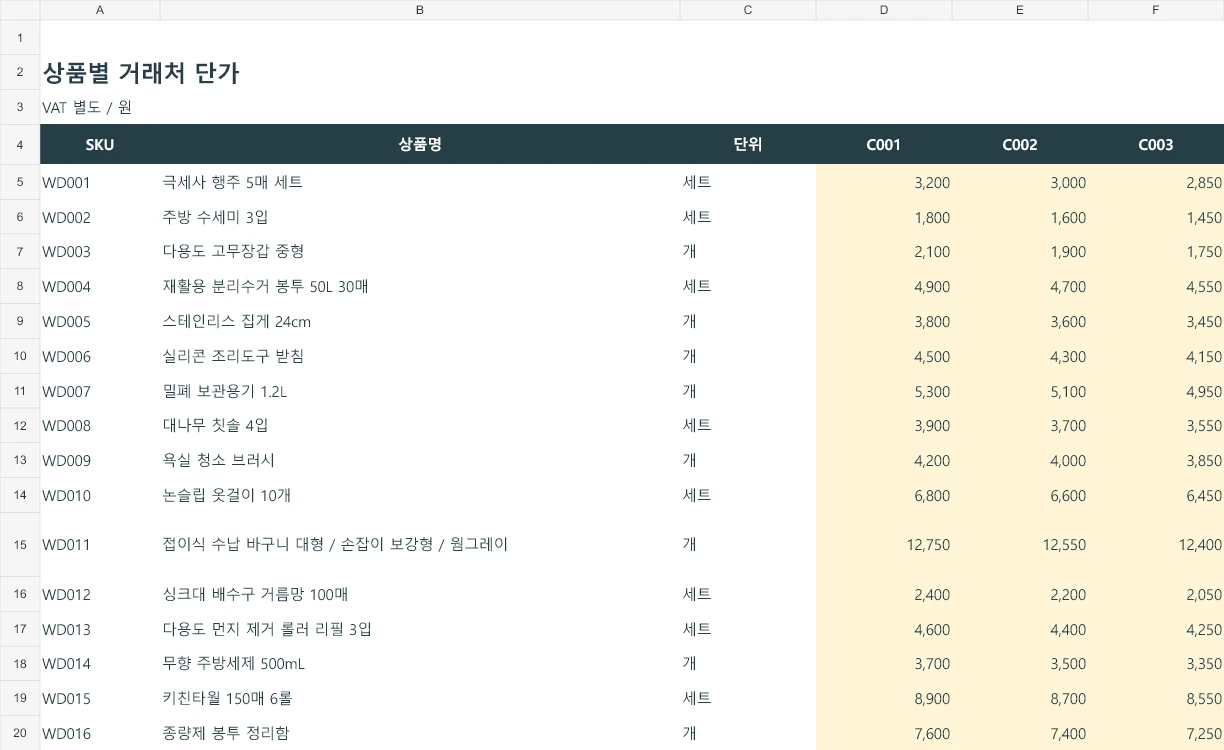Select column D header

[x=884, y=10]
